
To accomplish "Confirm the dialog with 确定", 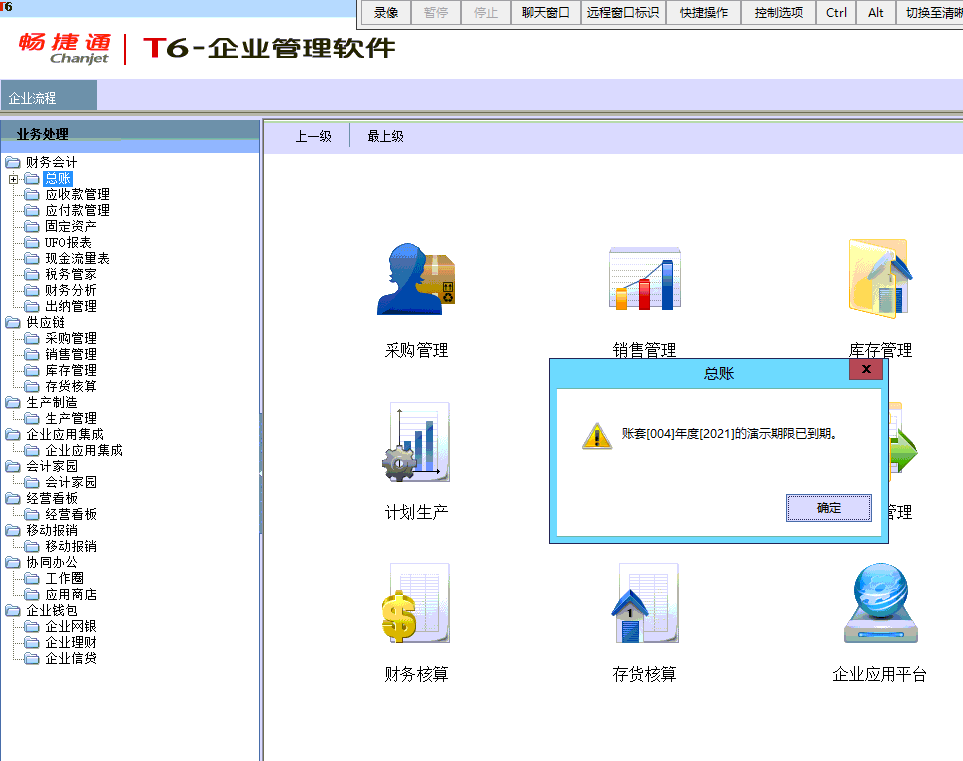I will pos(828,508).
